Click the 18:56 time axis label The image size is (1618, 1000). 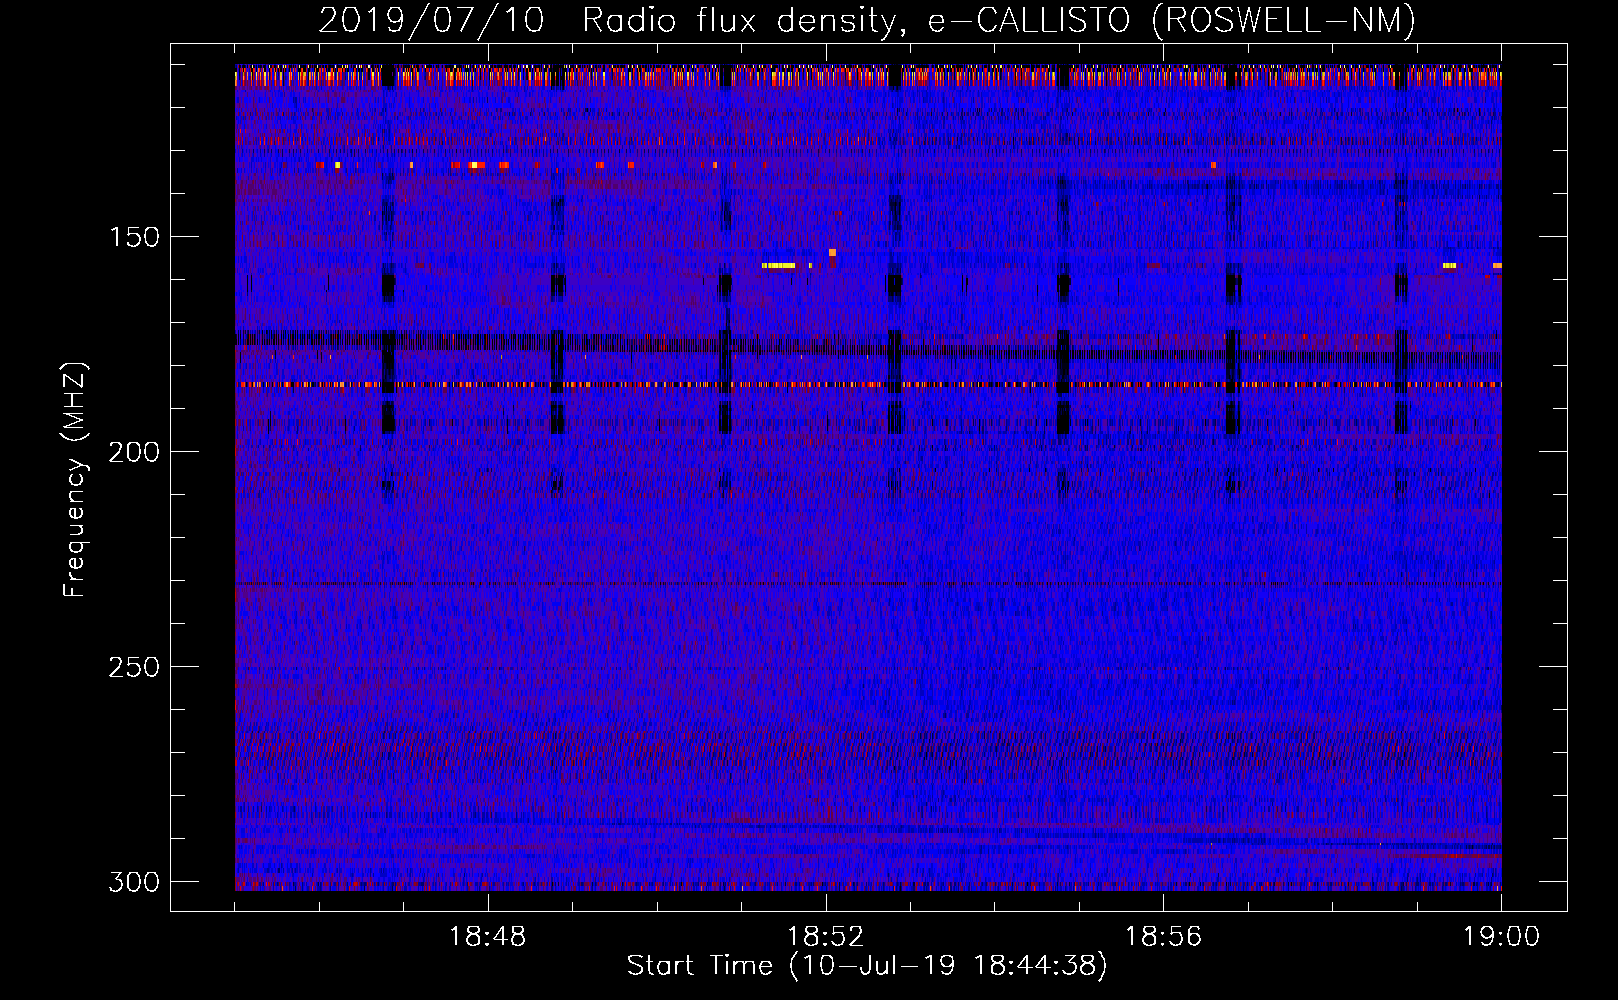click(1163, 937)
